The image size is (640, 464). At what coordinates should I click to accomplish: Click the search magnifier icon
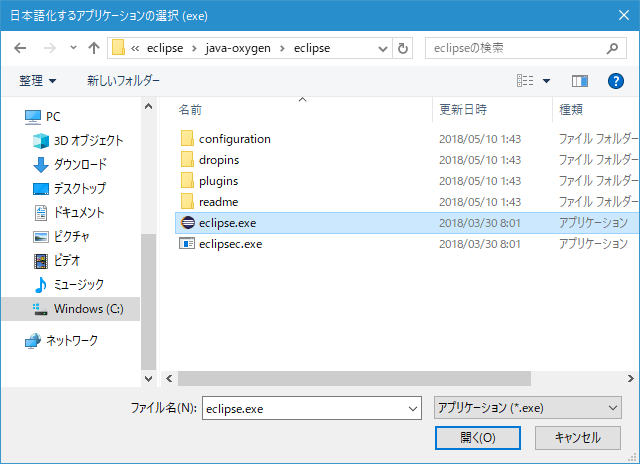click(x=612, y=49)
